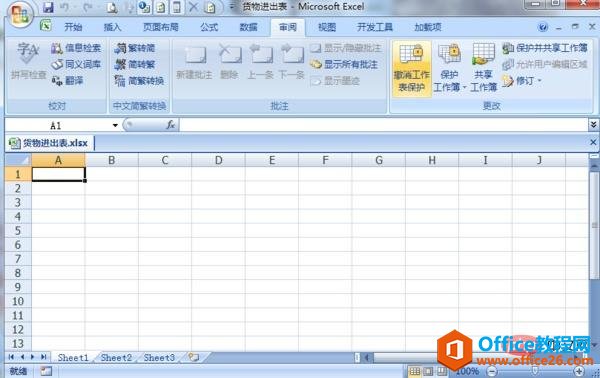Click the macro record icon in status bar
The image size is (600, 378).
[46, 371]
